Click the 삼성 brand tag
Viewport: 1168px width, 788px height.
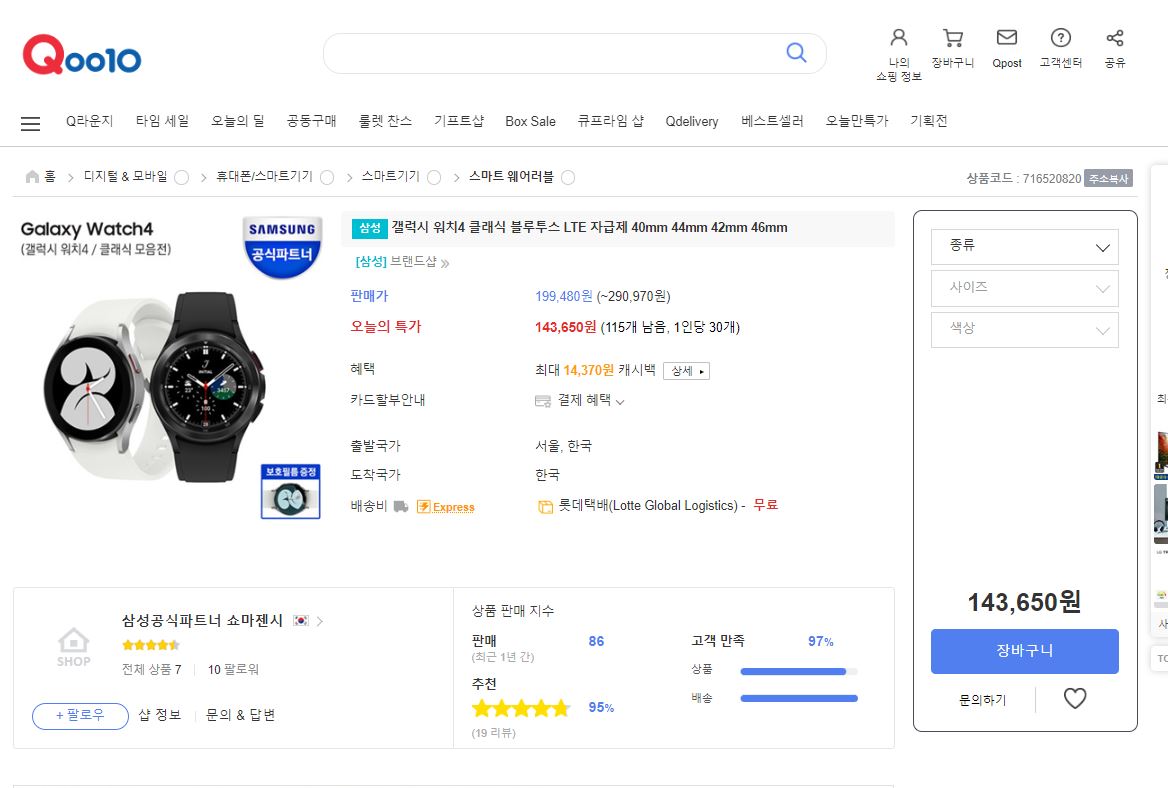370,228
